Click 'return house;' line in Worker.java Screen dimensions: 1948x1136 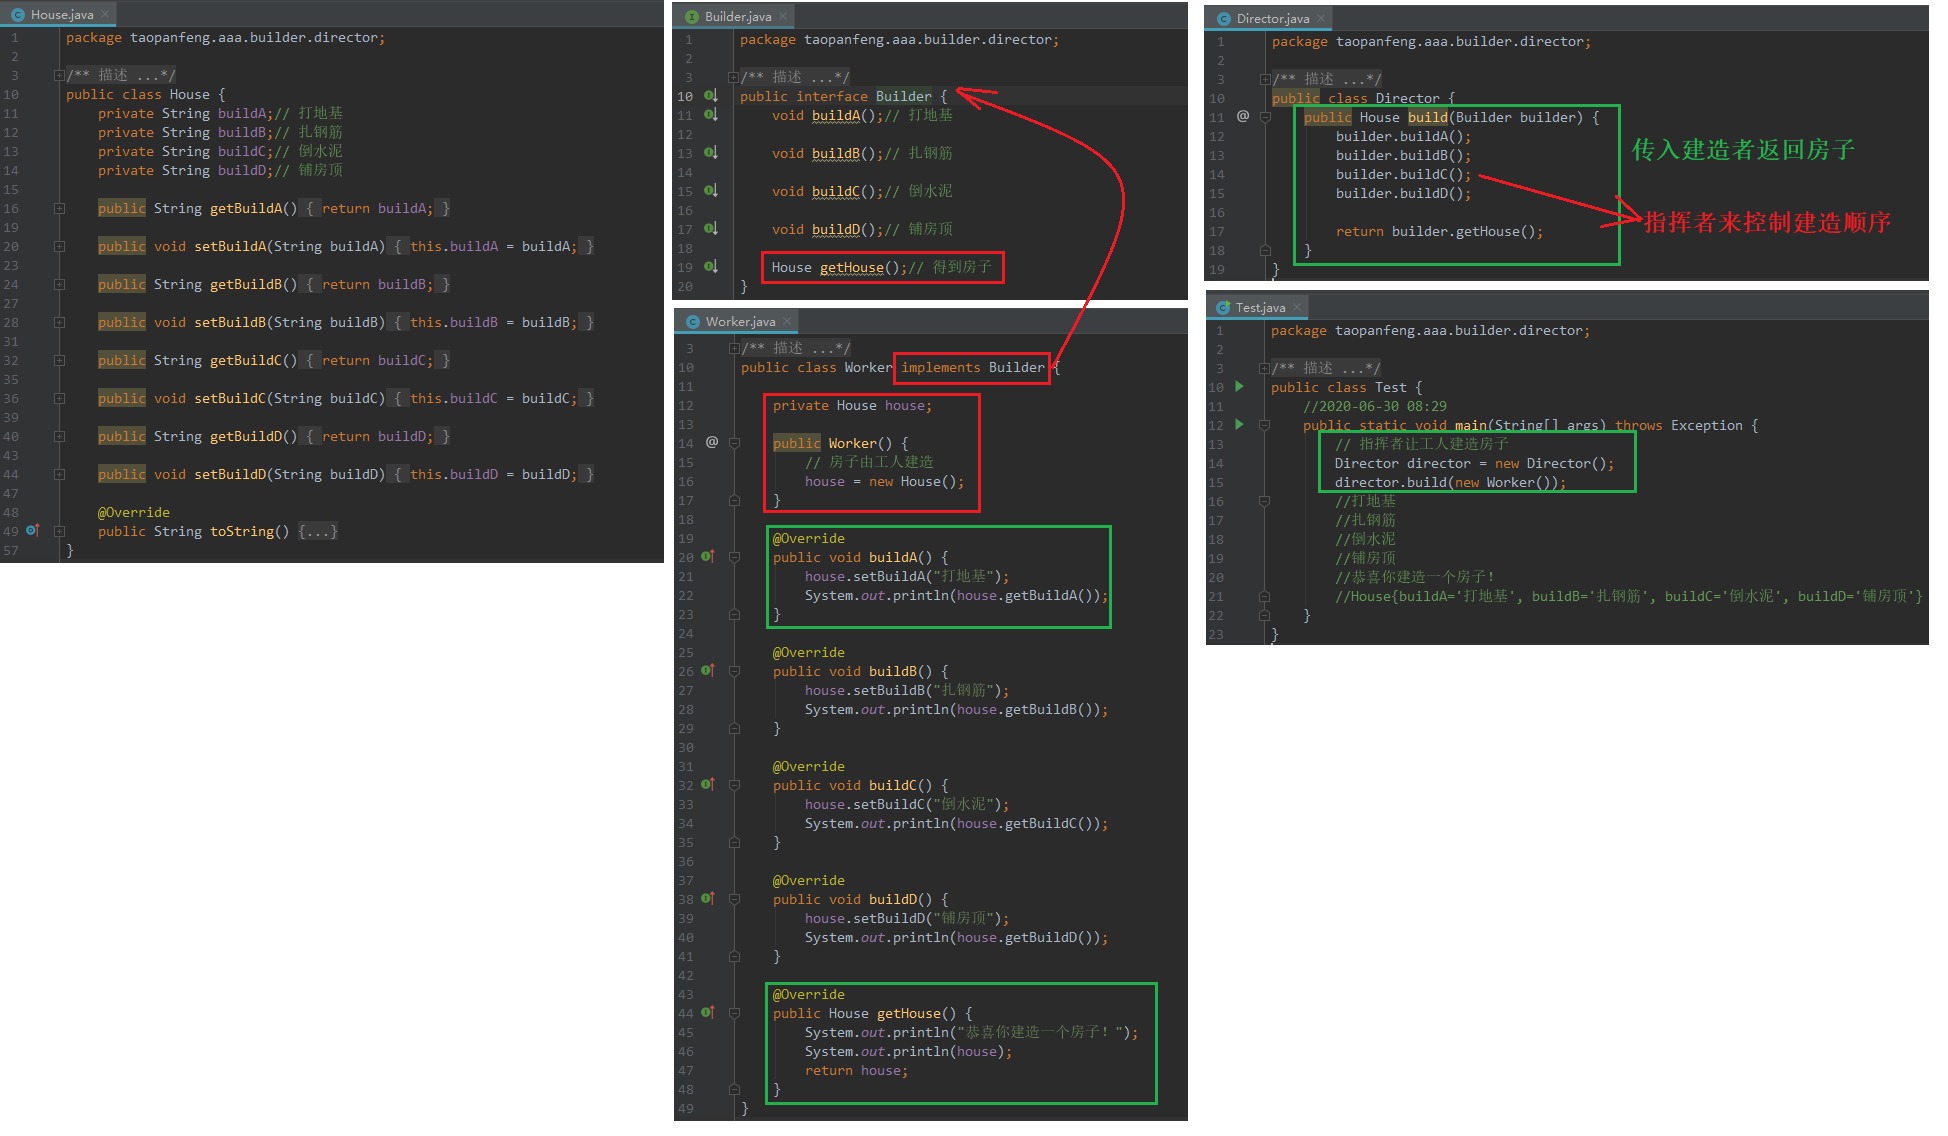[857, 1070]
